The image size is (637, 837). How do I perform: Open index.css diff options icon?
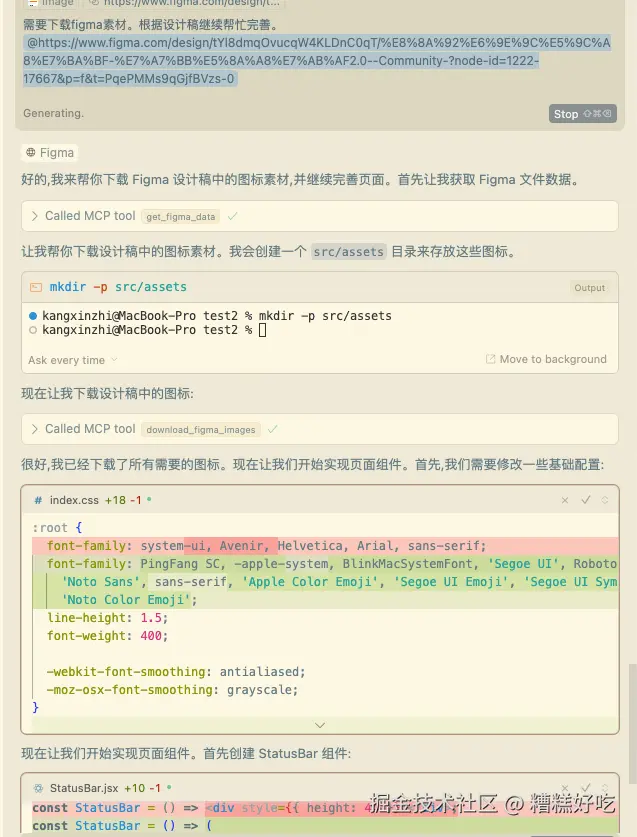point(605,500)
